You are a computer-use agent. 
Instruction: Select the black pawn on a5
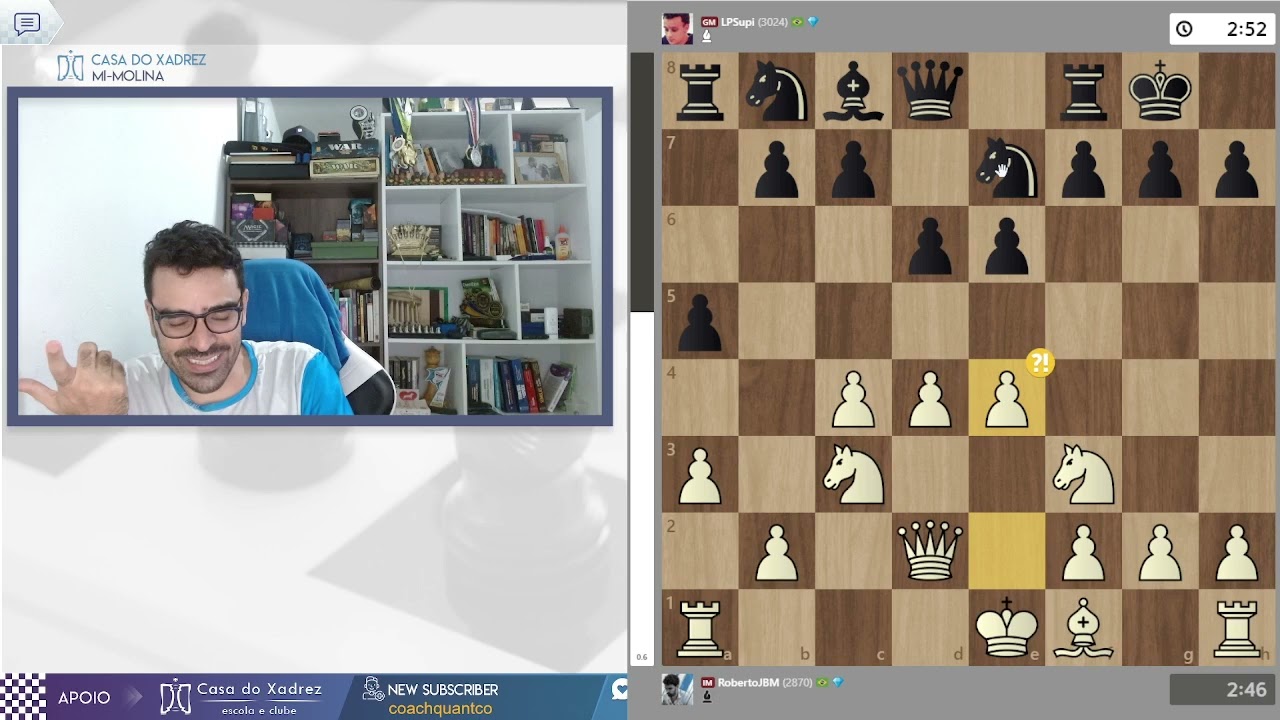(700, 321)
